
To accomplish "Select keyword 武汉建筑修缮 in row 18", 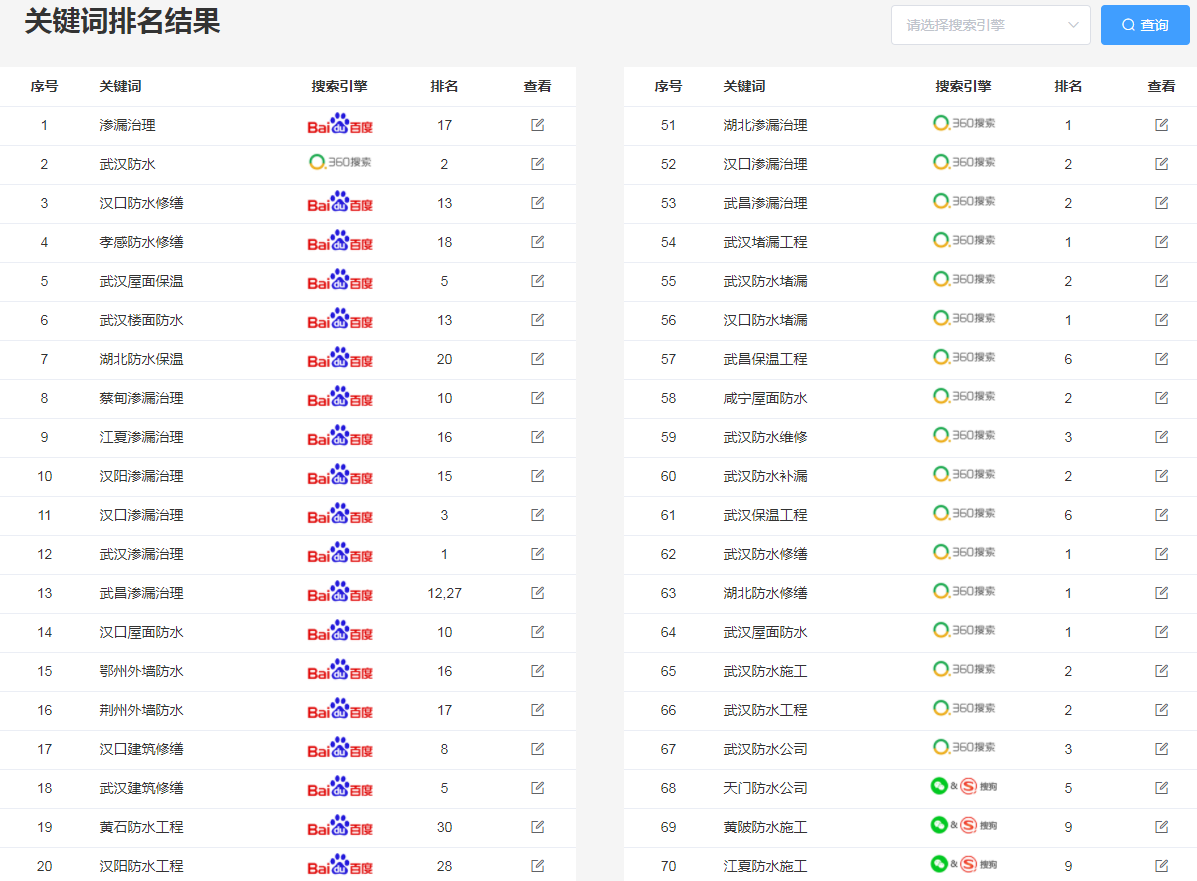I will 141,788.
